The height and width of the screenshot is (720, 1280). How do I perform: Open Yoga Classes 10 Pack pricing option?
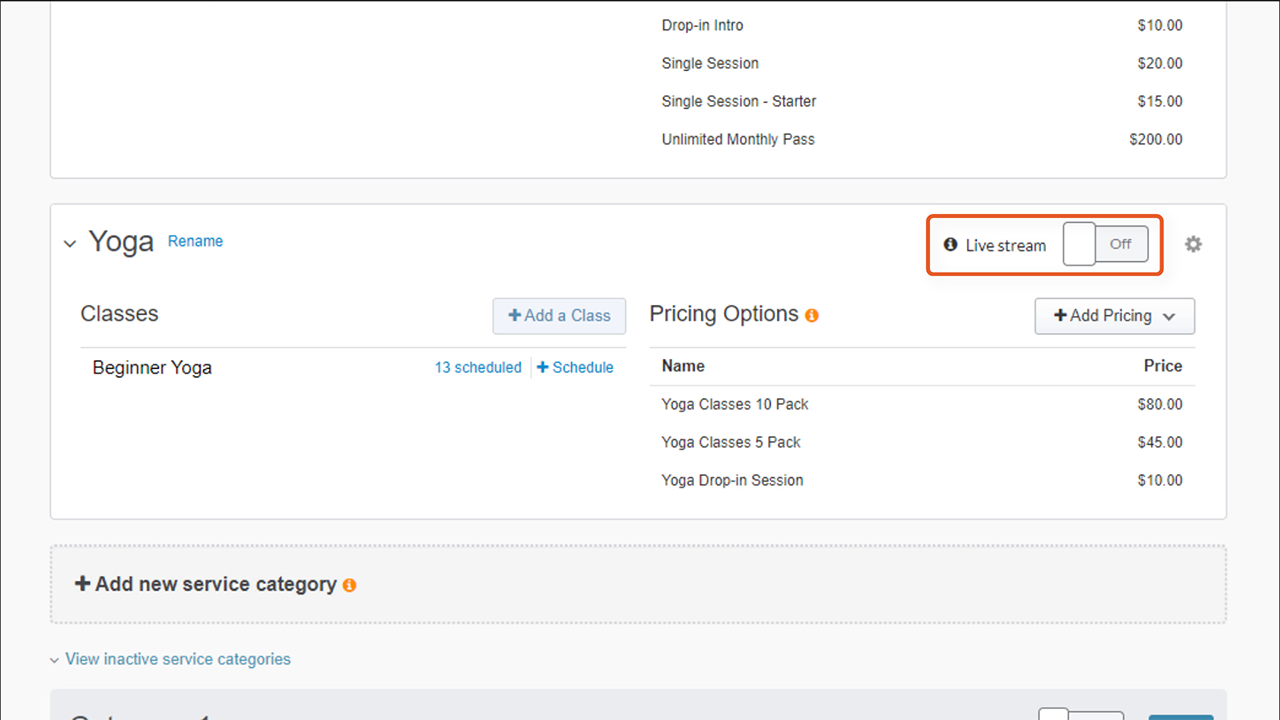735,404
